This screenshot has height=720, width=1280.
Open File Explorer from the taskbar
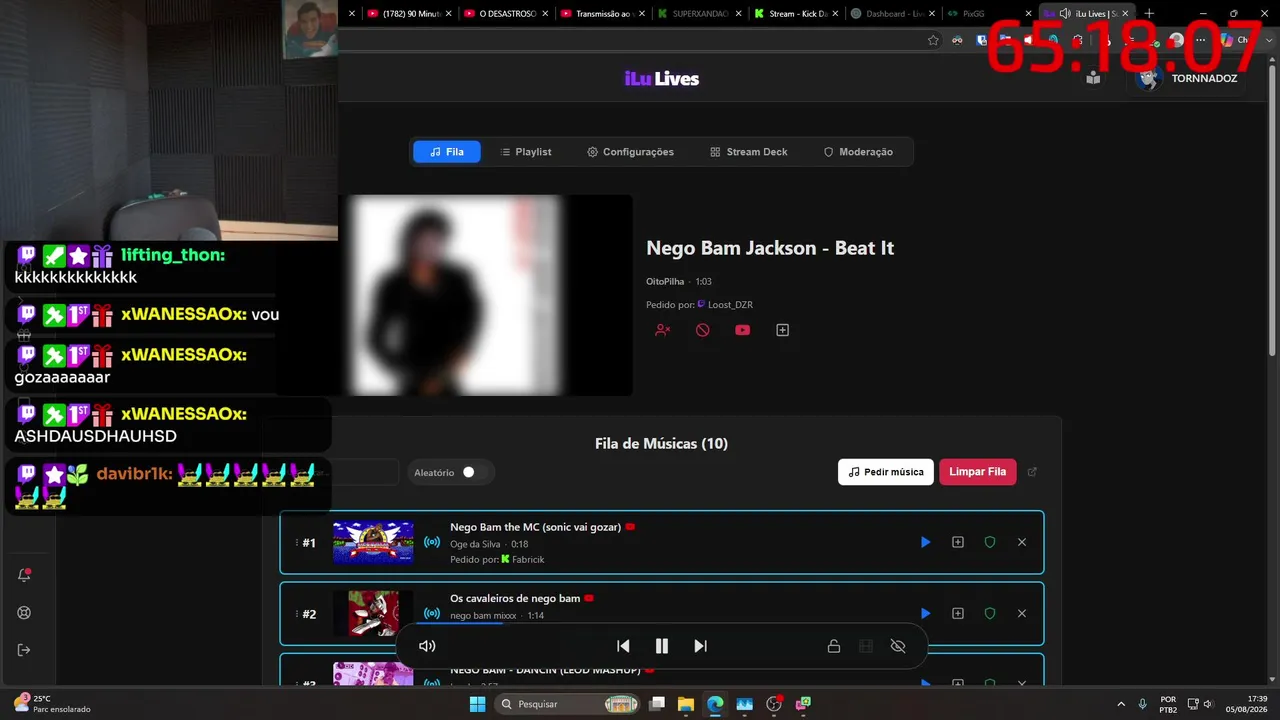(x=686, y=704)
